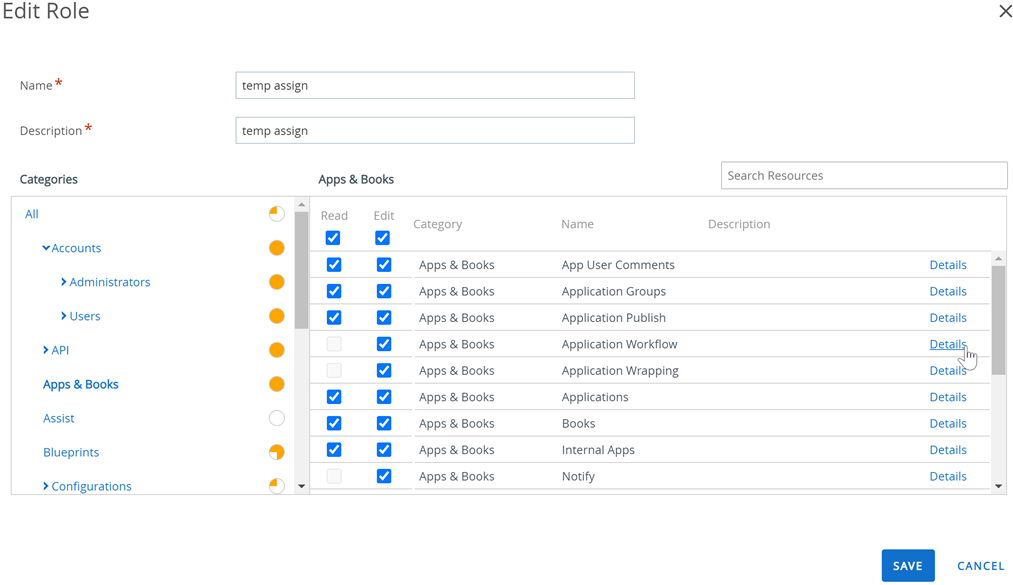Viewport: 1013px width, 585px height.
Task: Open Details for Application Publish
Action: [948, 318]
